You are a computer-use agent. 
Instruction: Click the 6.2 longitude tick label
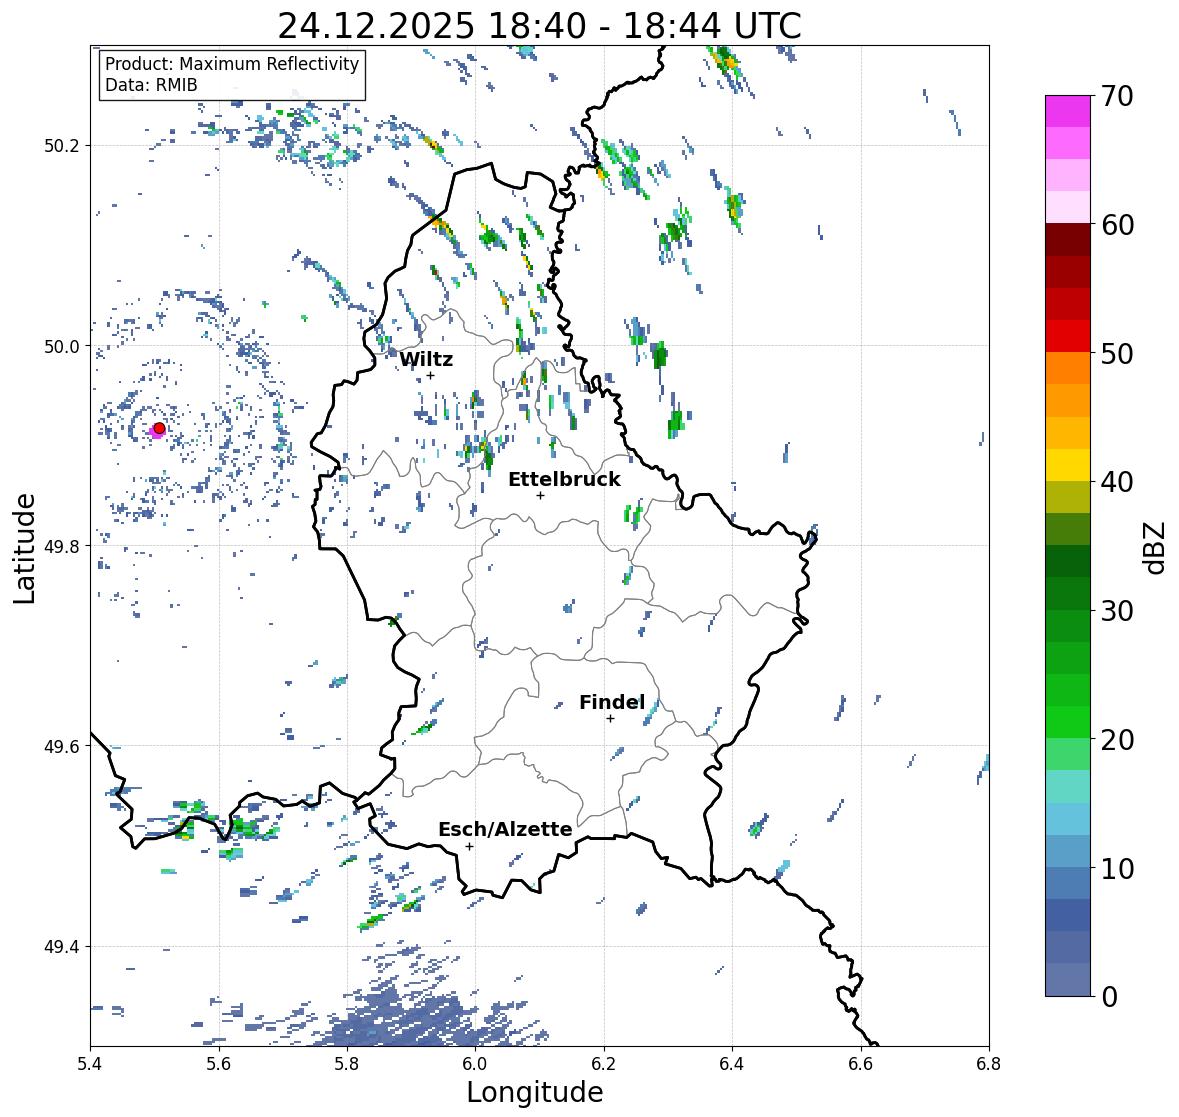pyautogui.click(x=604, y=1064)
